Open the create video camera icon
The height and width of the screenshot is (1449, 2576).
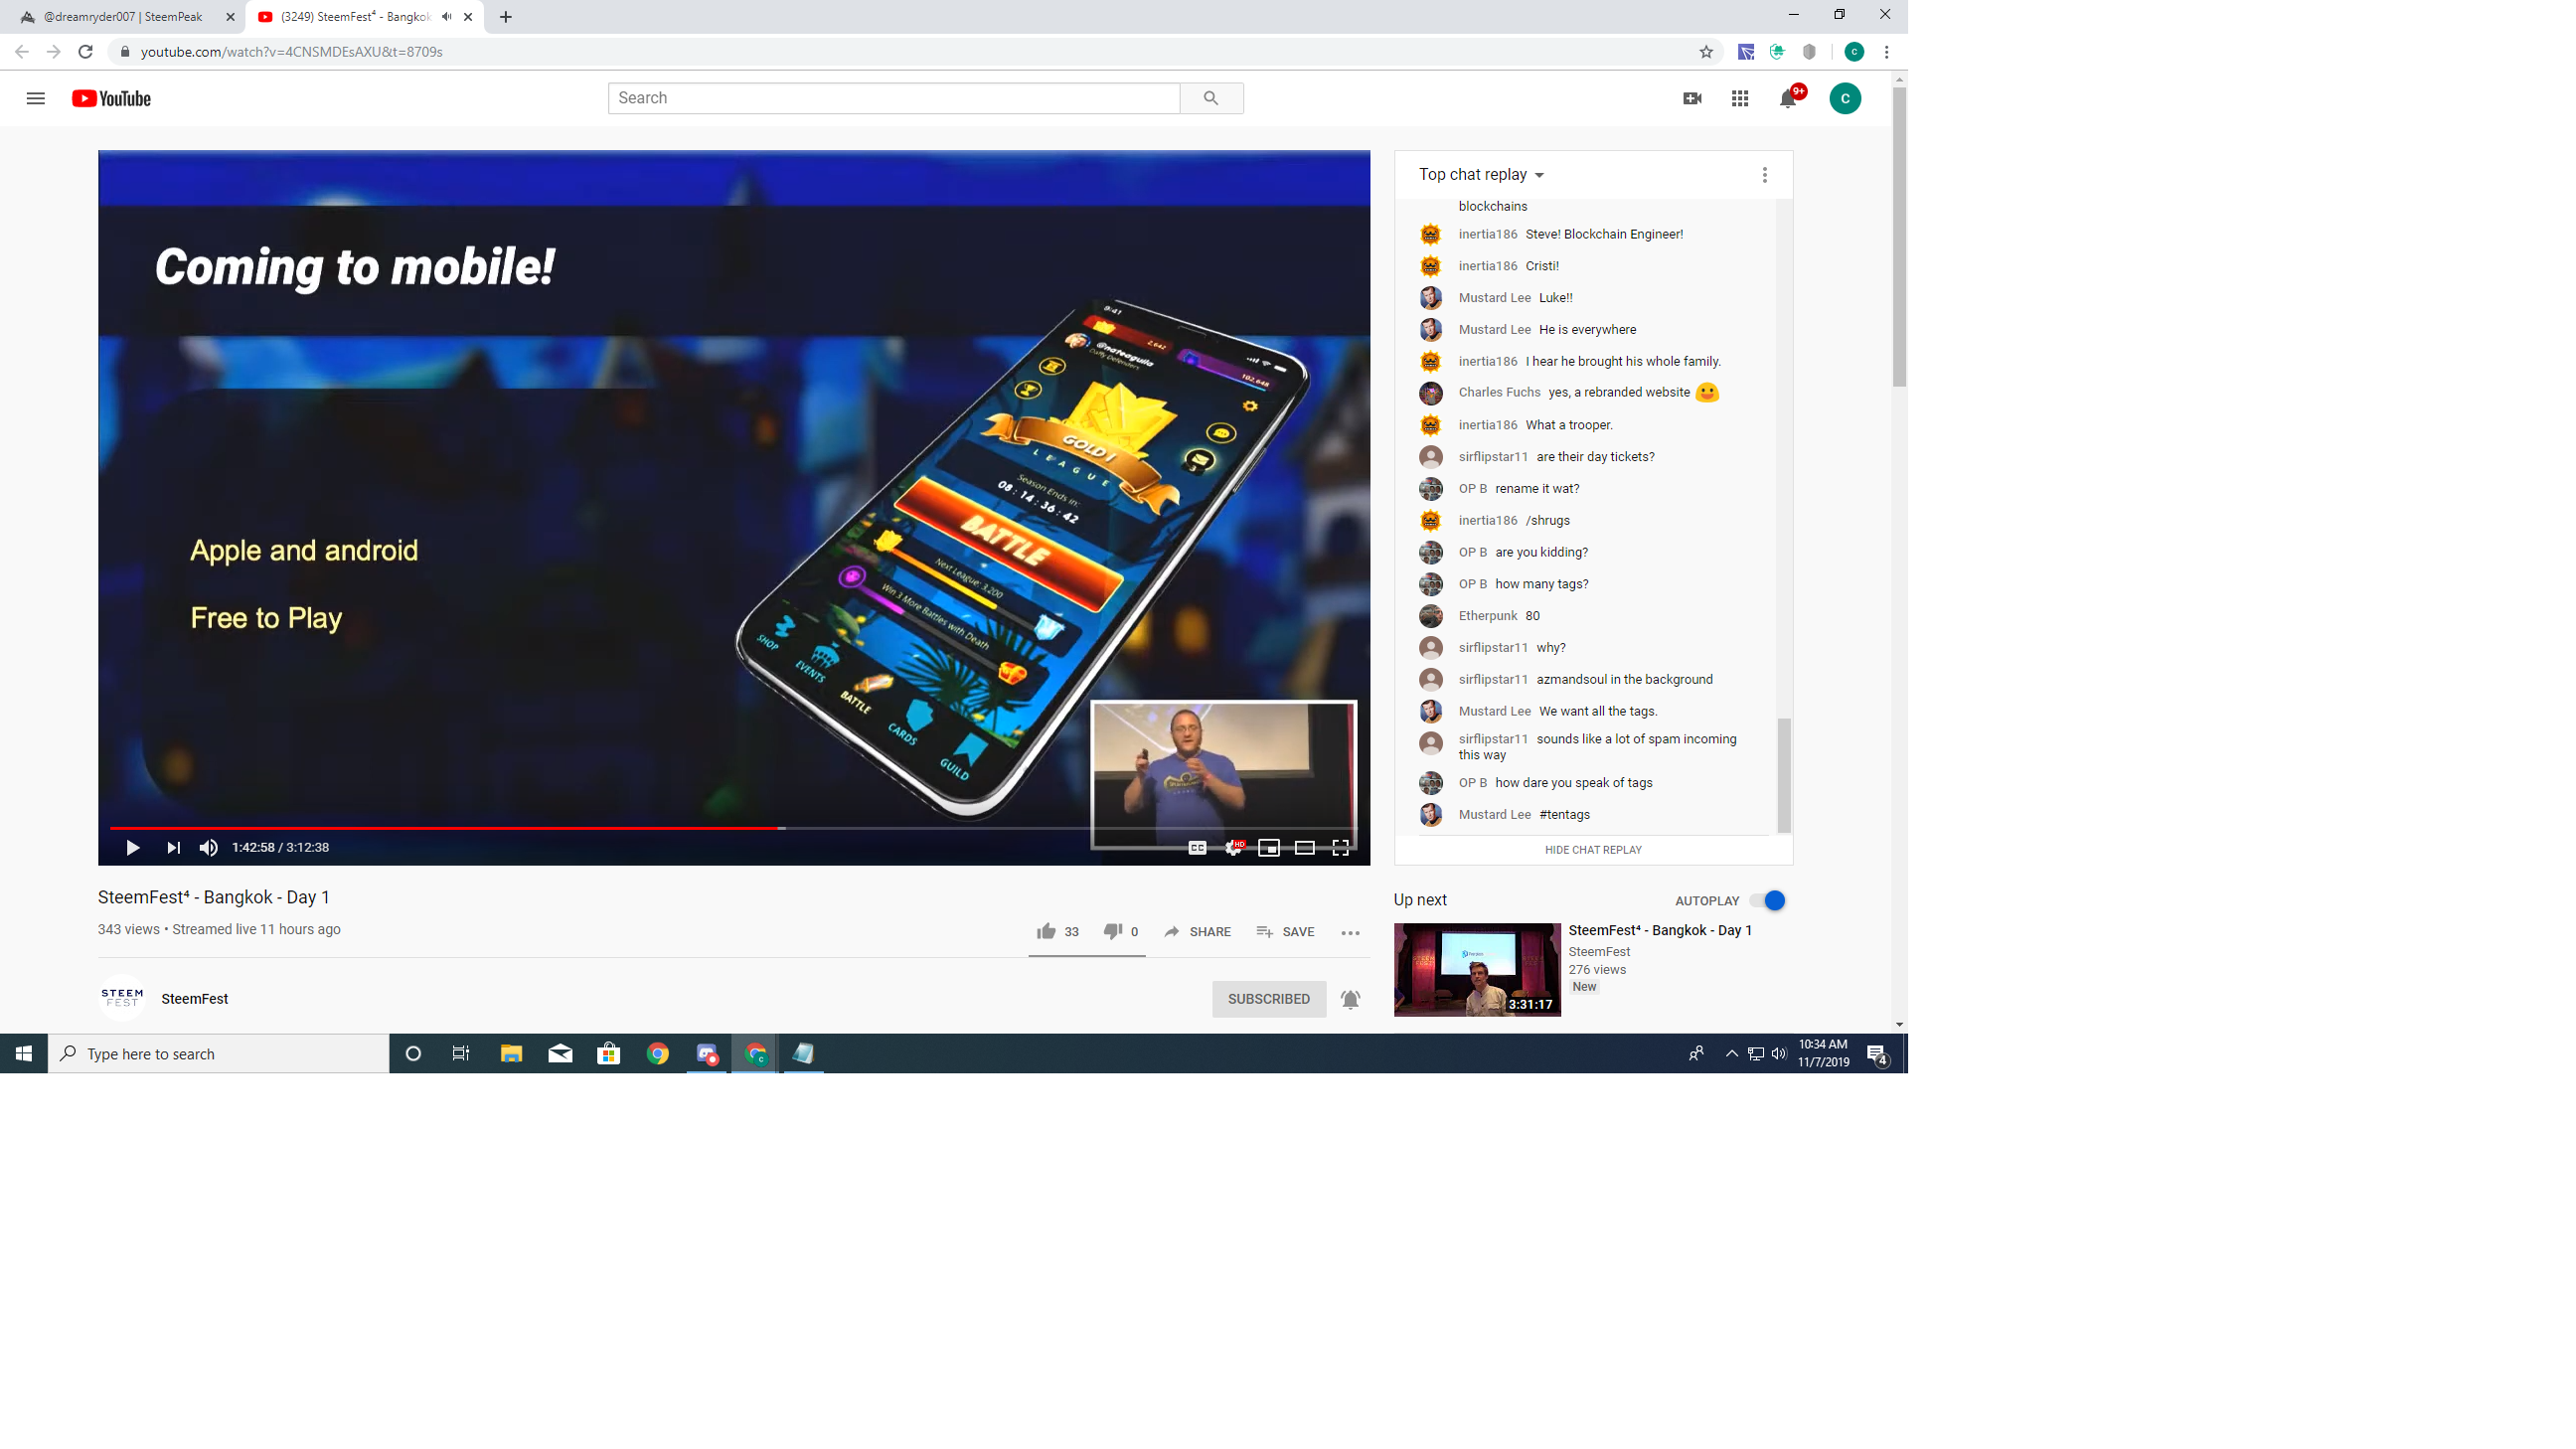coord(1692,98)
